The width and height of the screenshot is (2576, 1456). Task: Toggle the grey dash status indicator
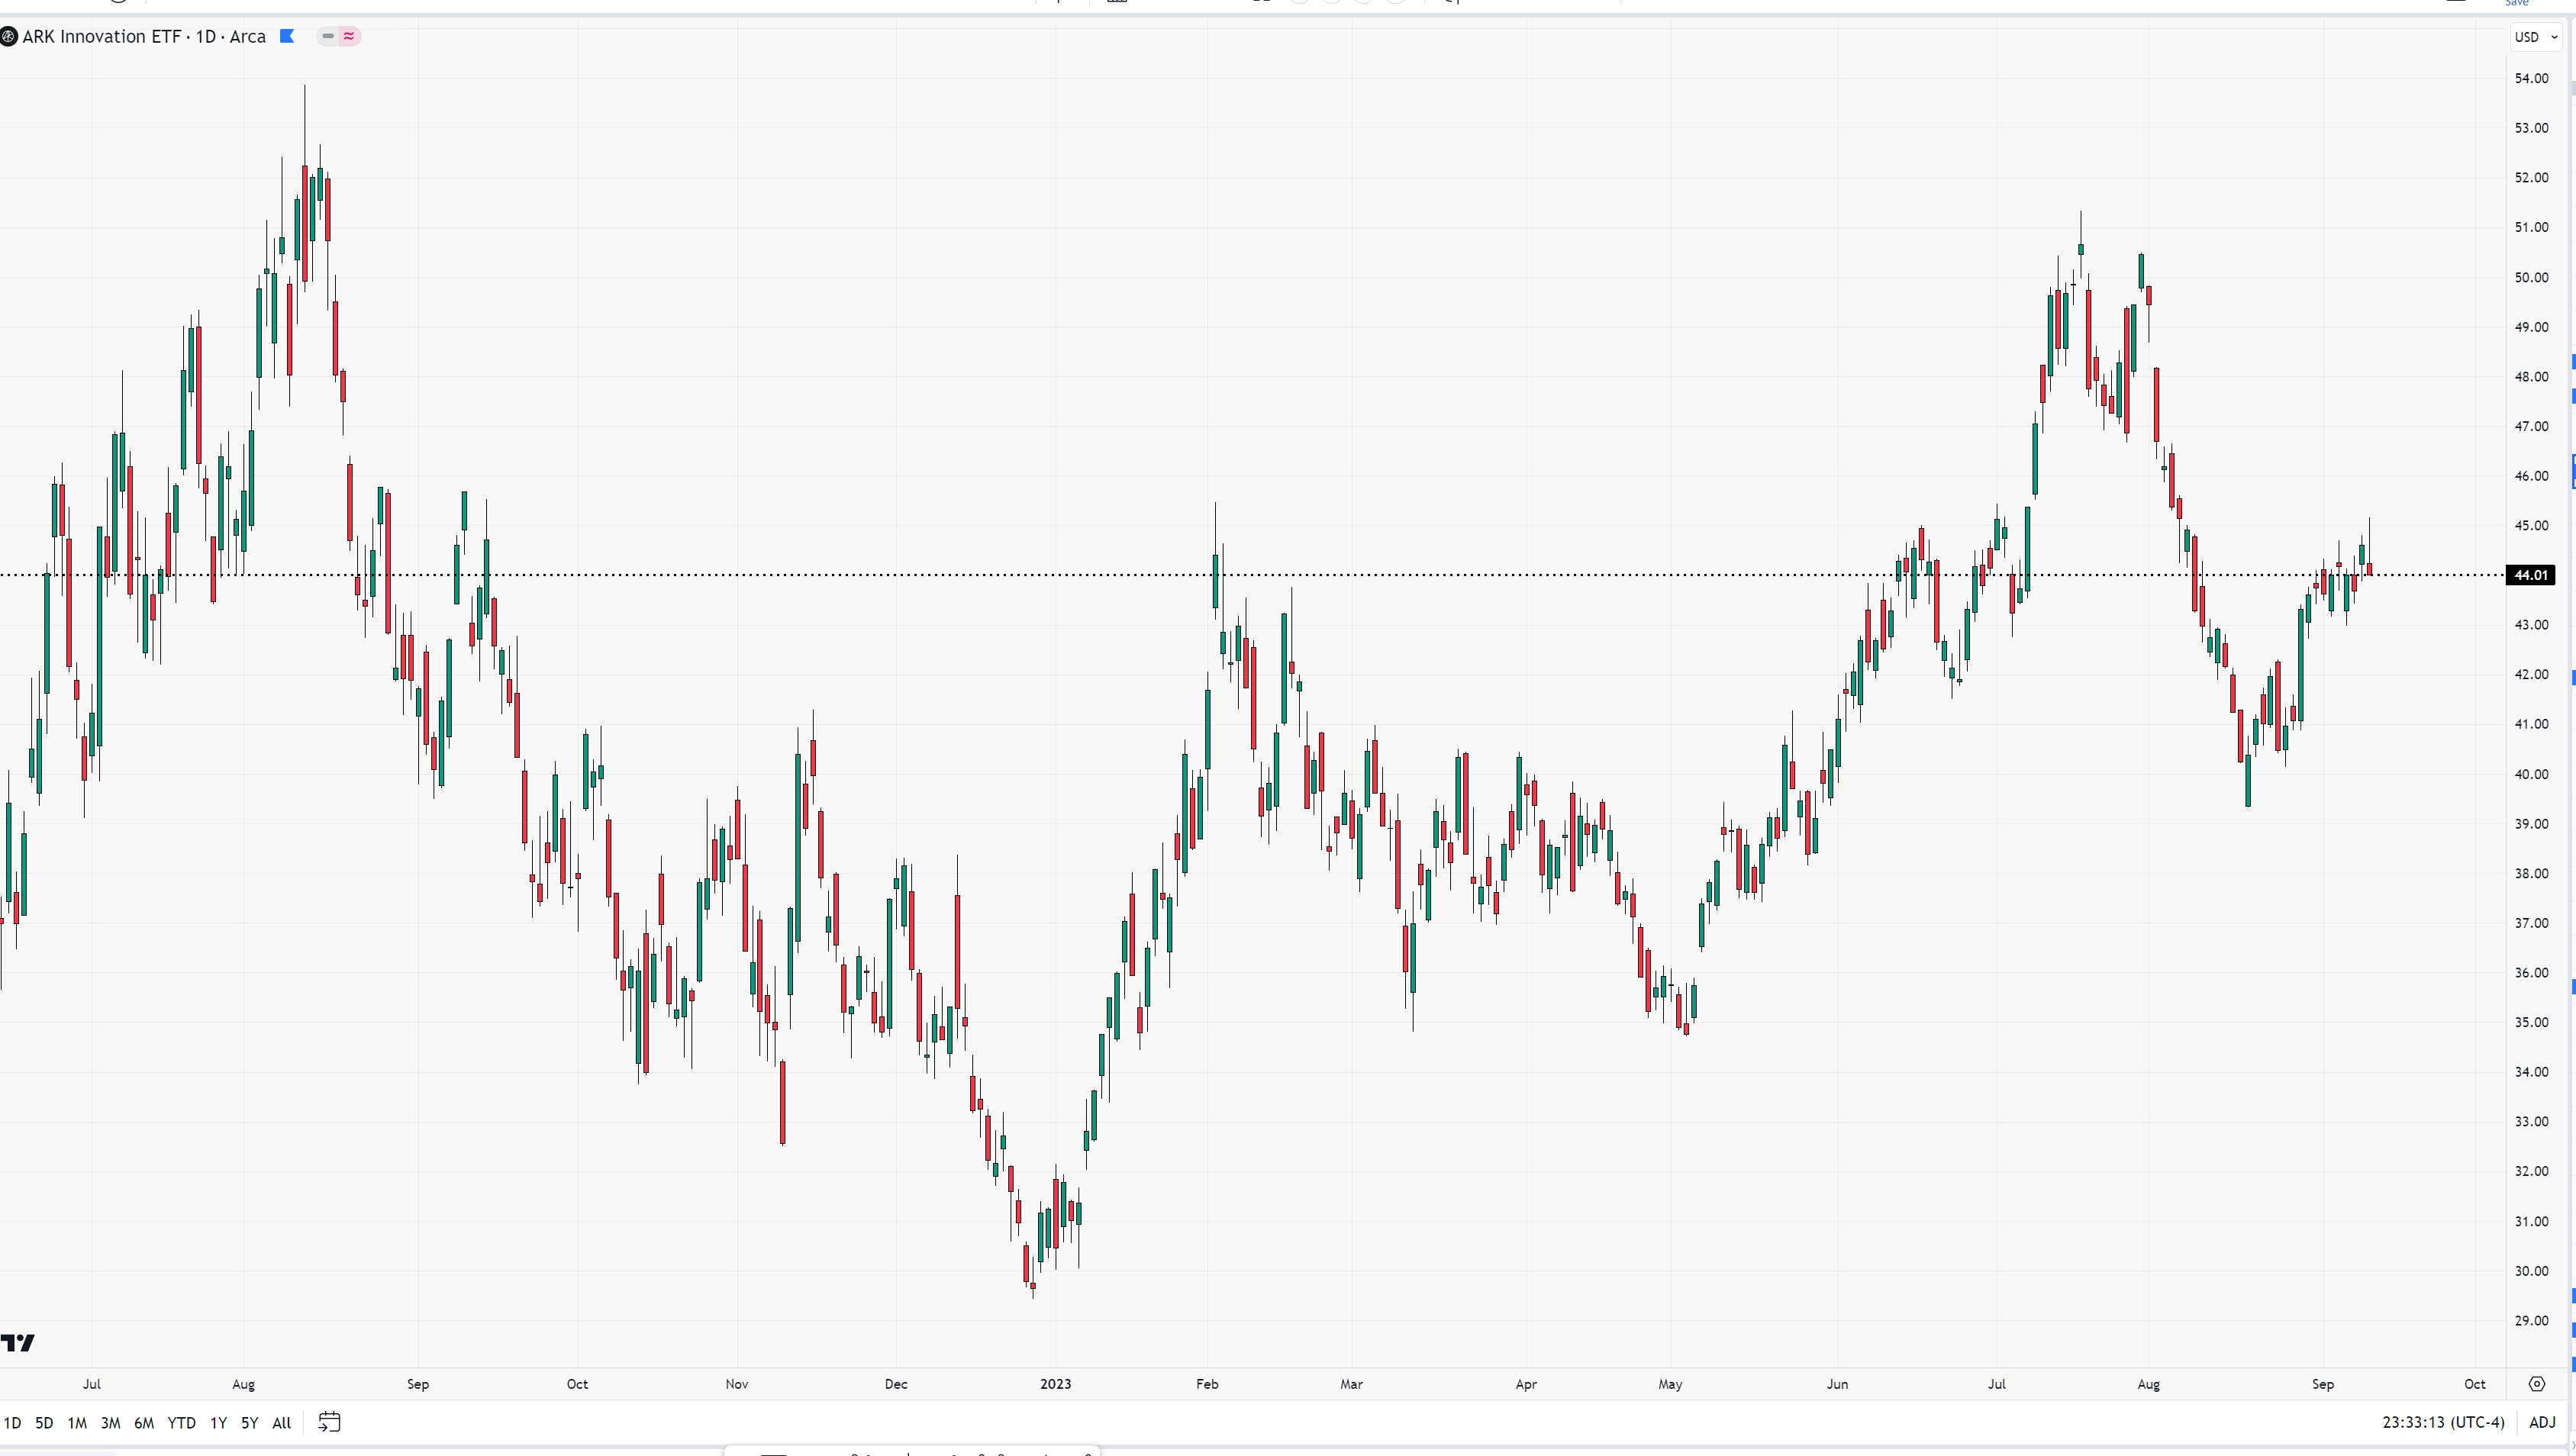[328, 36]
